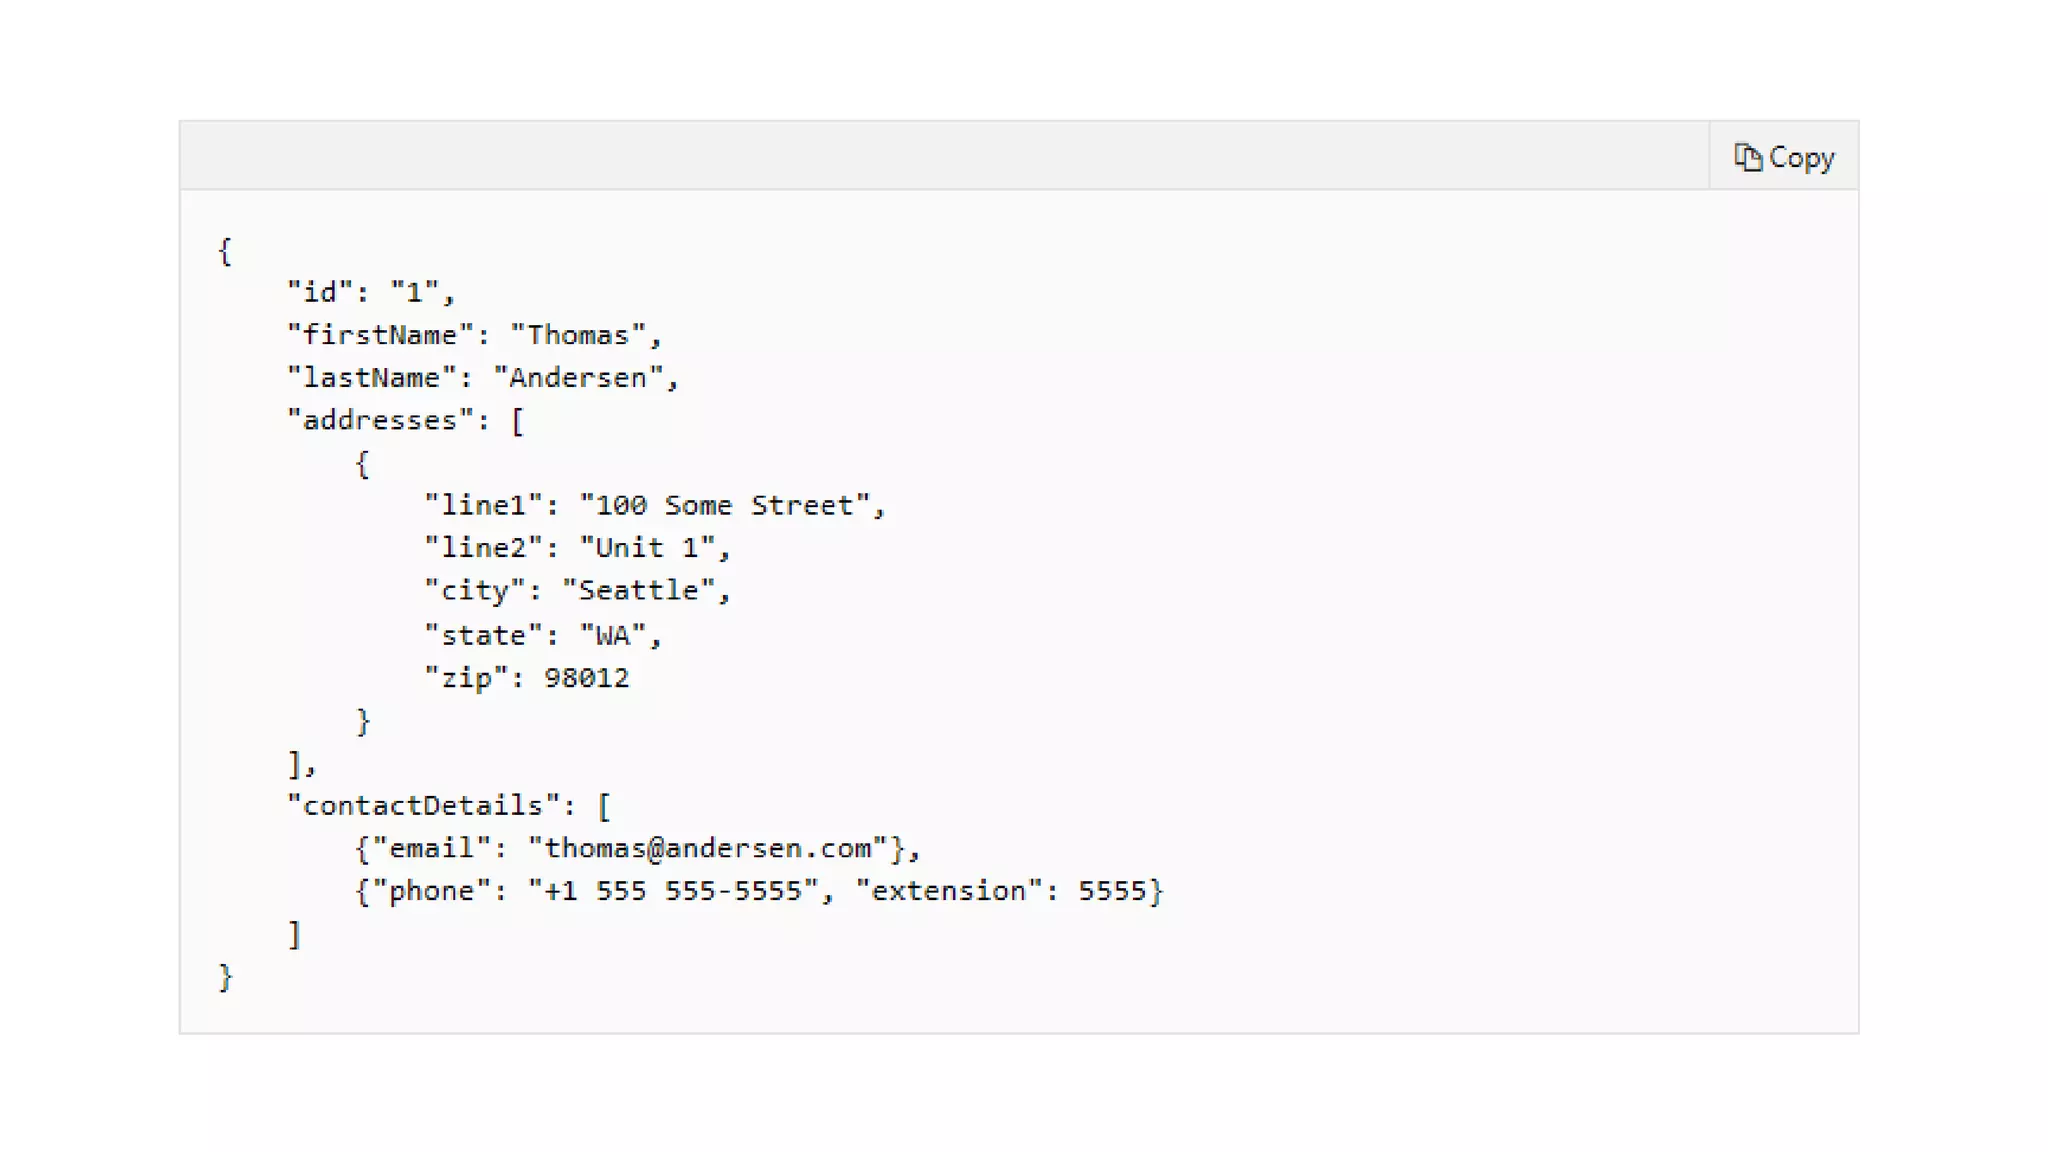Click the "id" key in JSON
2048x1152 pixels.
[320, 292]
